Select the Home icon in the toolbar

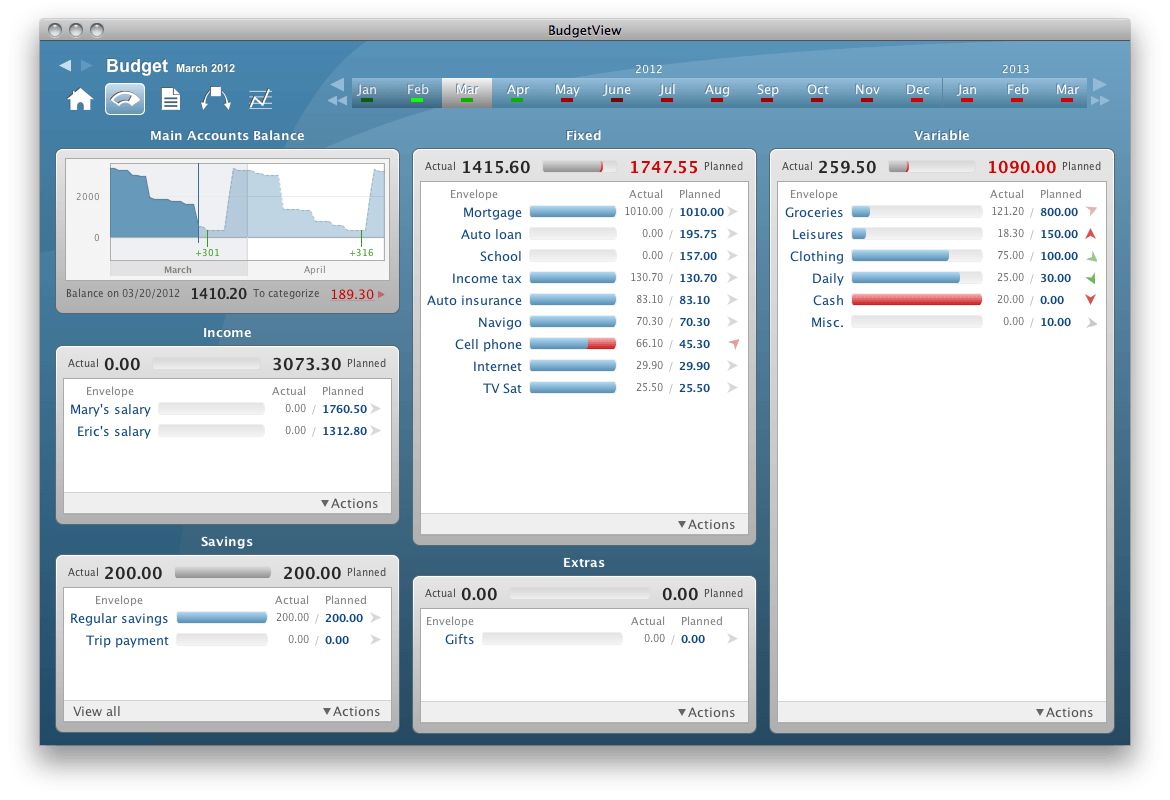(x=79, y=98)
